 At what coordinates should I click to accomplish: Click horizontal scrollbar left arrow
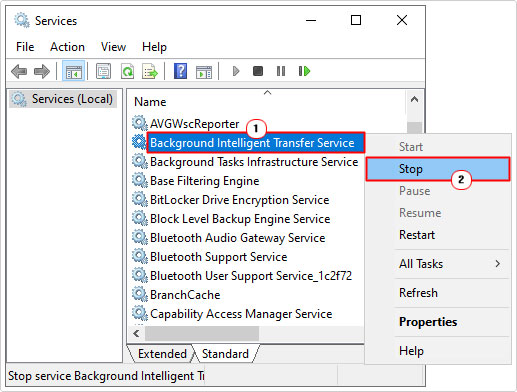[136, 333]
